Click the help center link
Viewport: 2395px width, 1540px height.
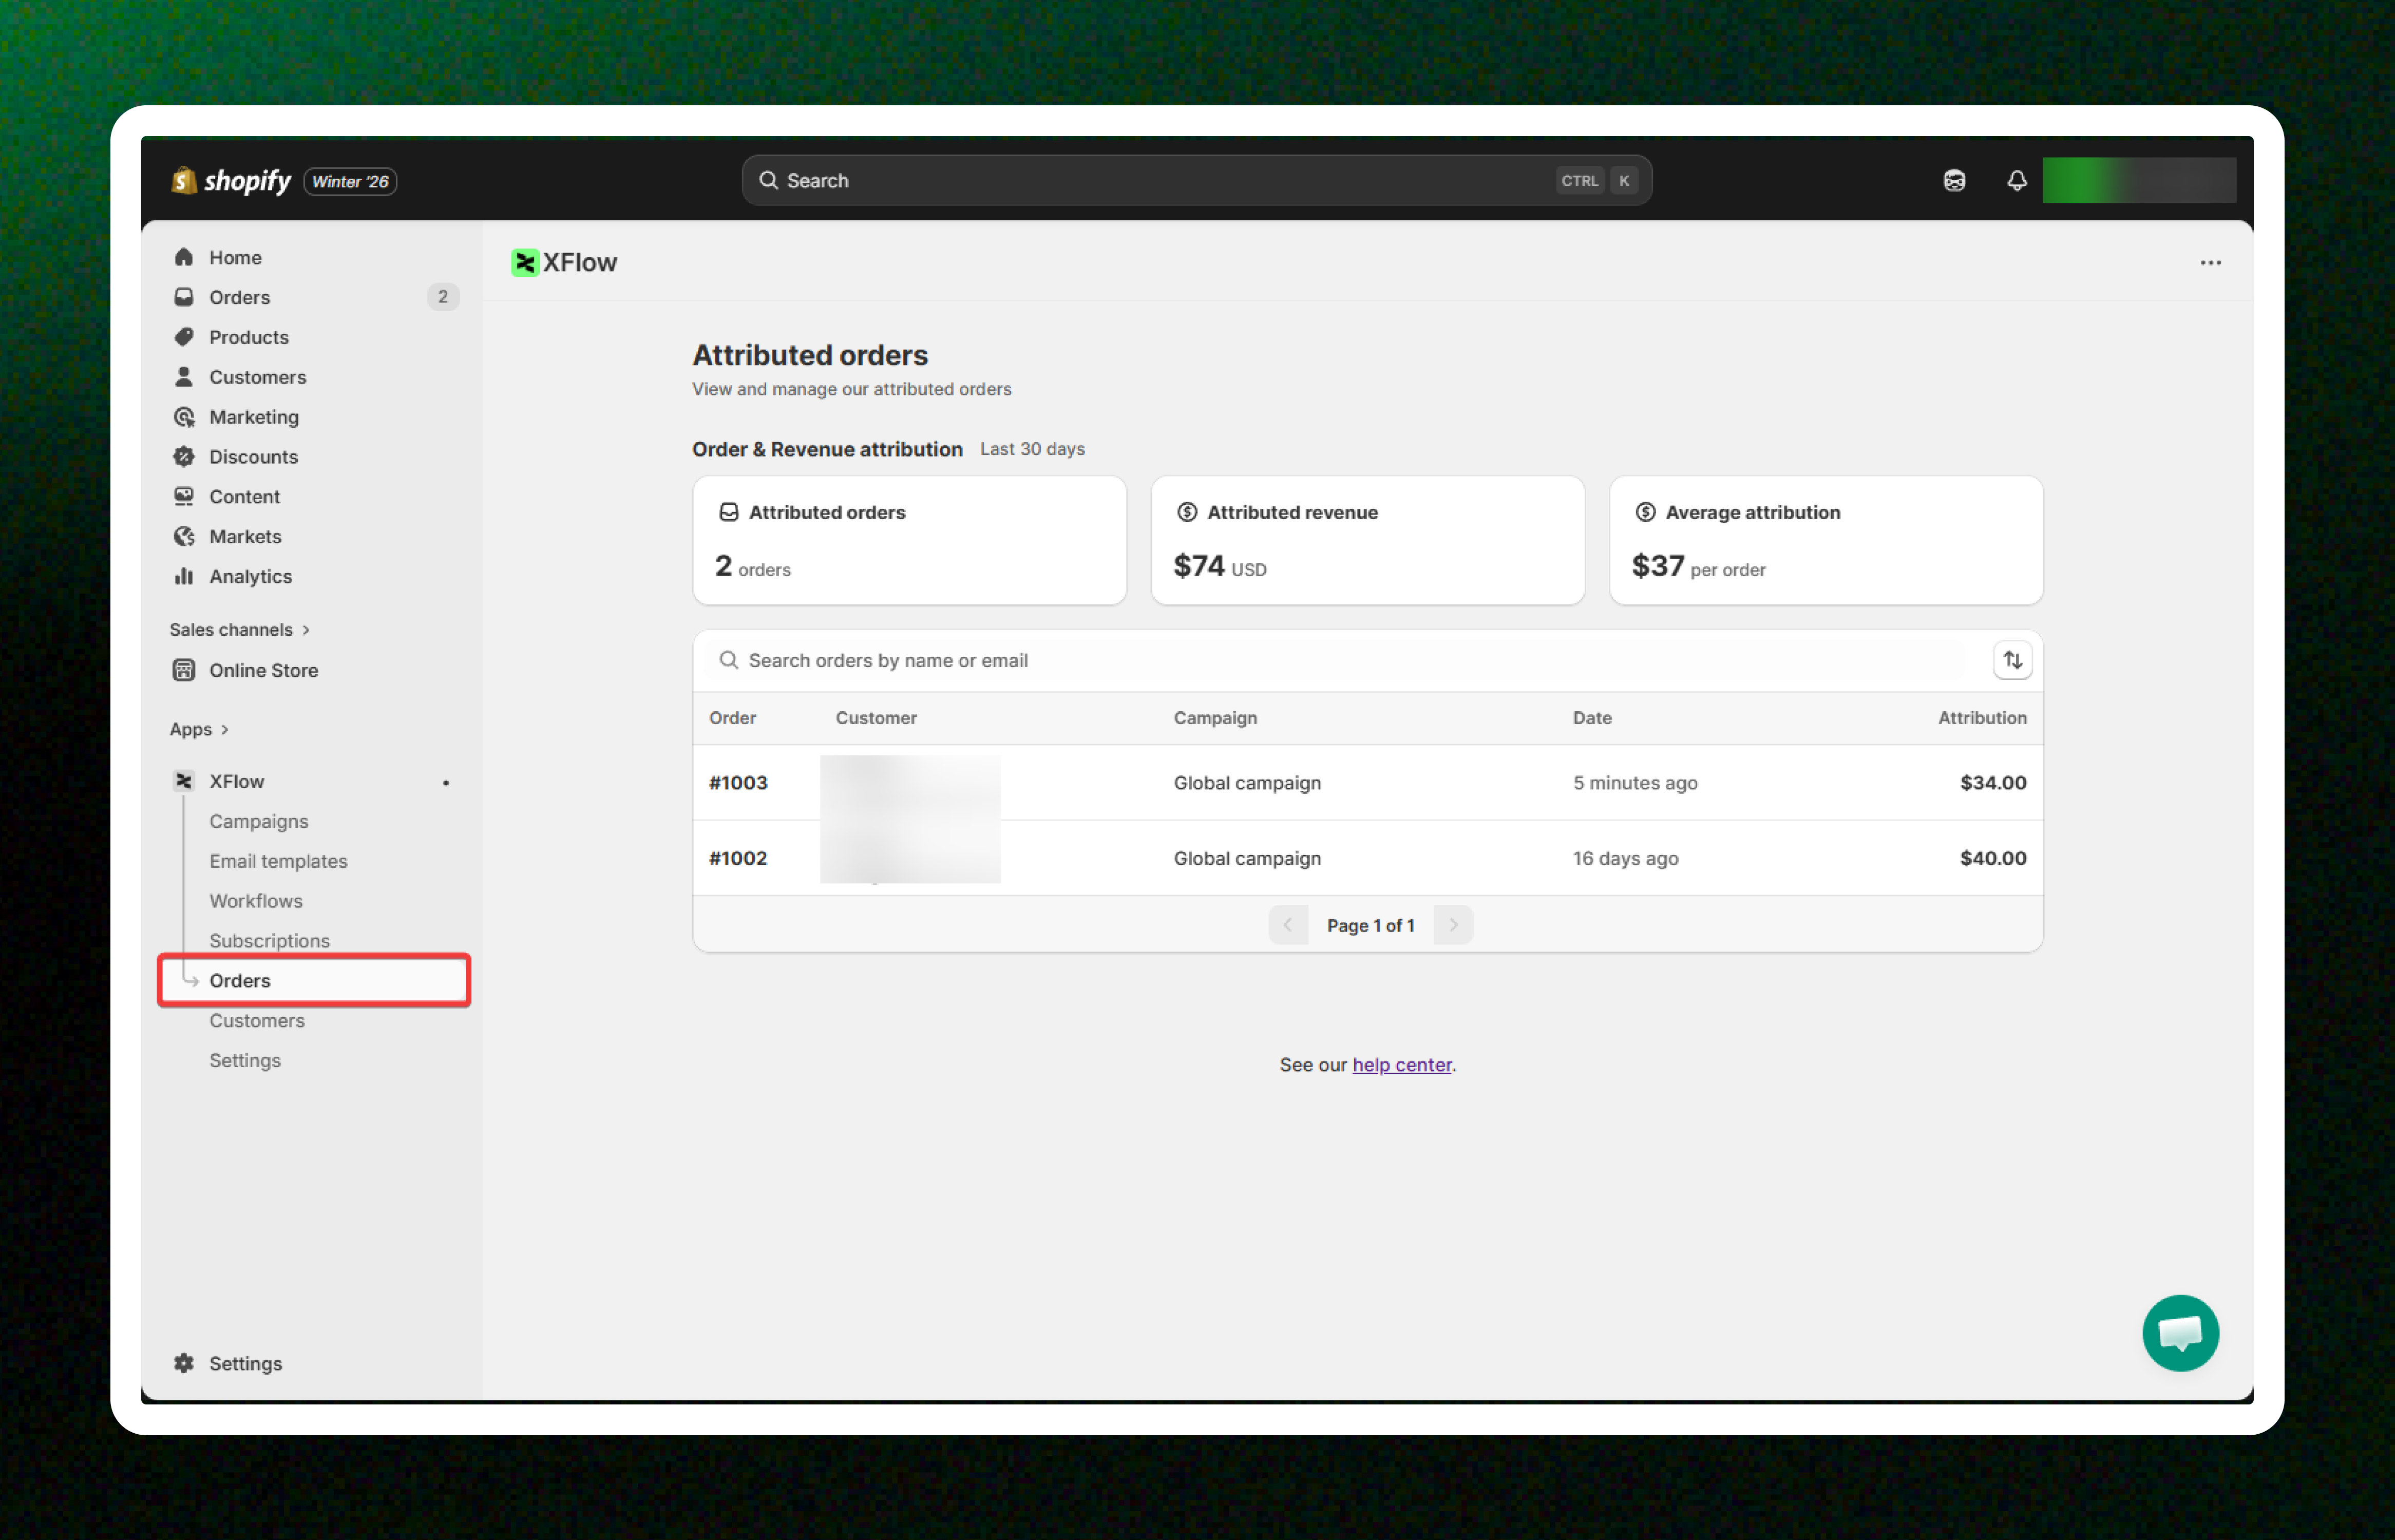[1401, 1065]
